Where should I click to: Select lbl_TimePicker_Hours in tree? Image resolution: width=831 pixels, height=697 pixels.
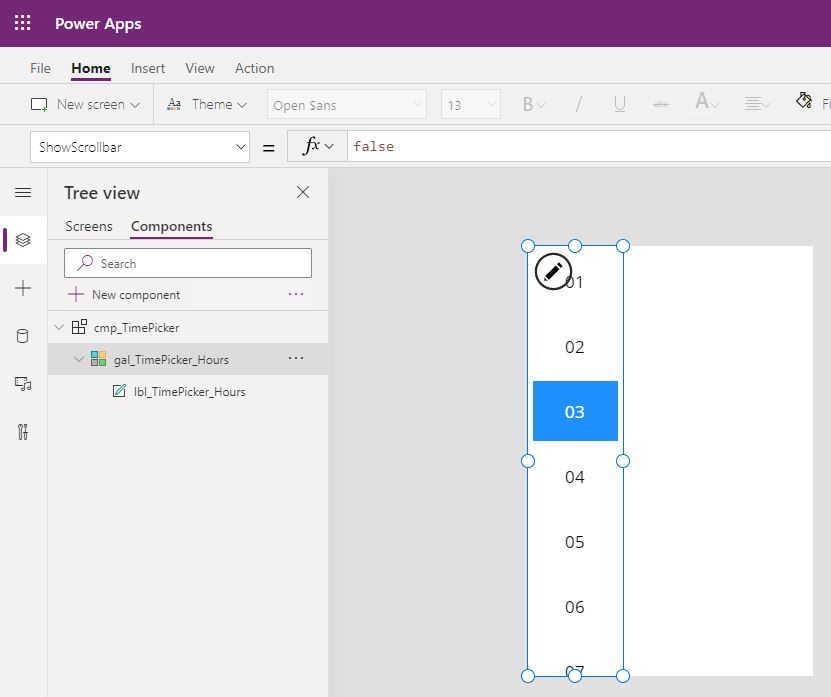coord(189,392)
